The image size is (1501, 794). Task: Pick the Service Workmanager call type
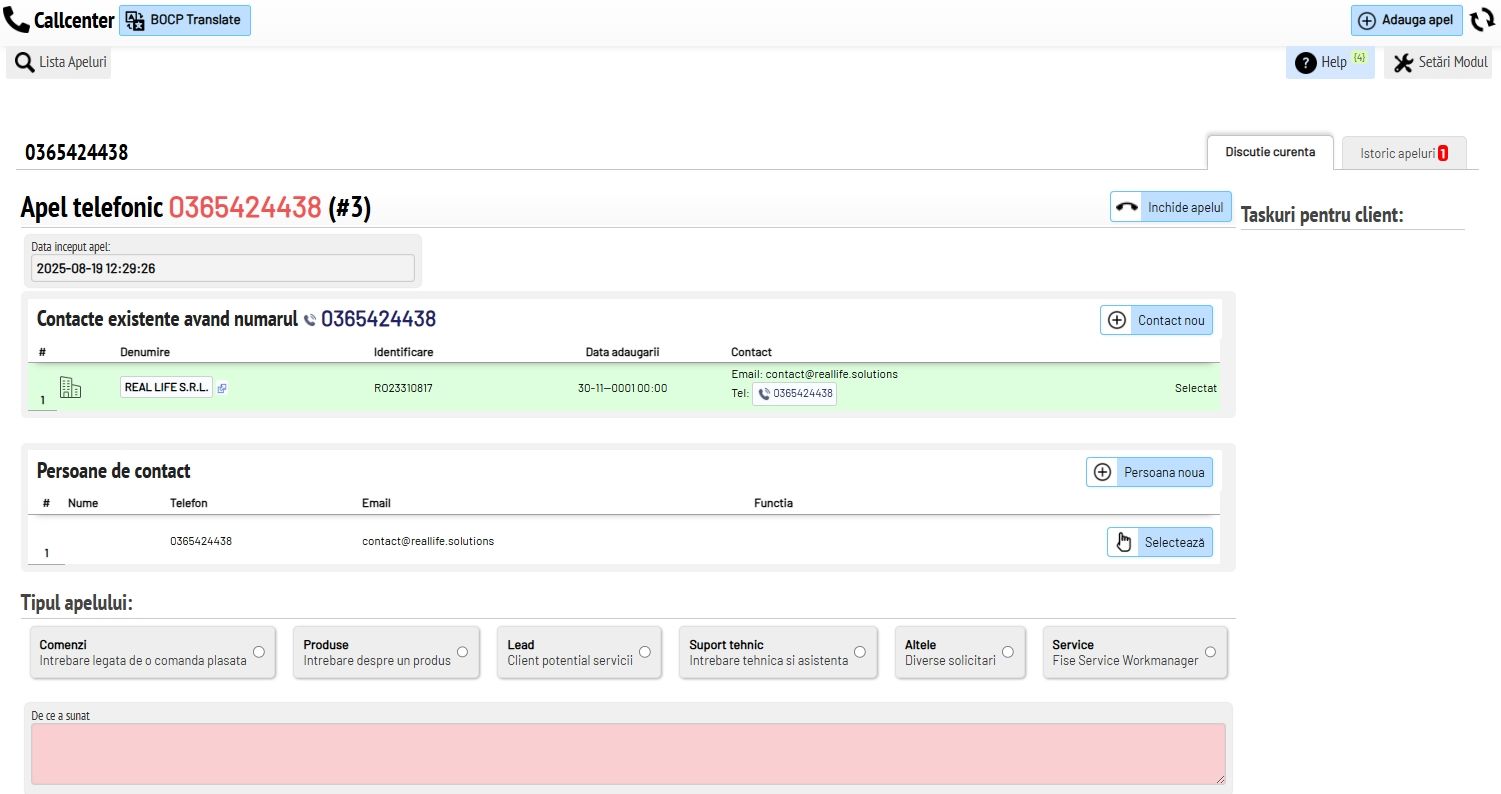click(x=1210, y=652)
